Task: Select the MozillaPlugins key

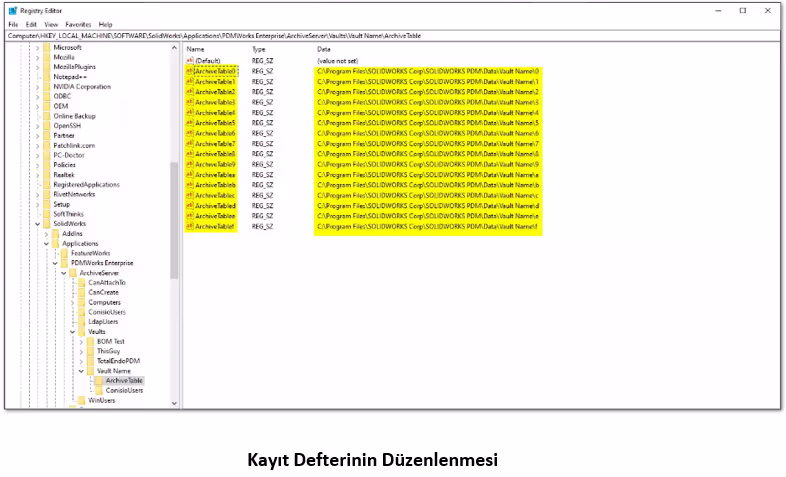Action: pos(74,67)
